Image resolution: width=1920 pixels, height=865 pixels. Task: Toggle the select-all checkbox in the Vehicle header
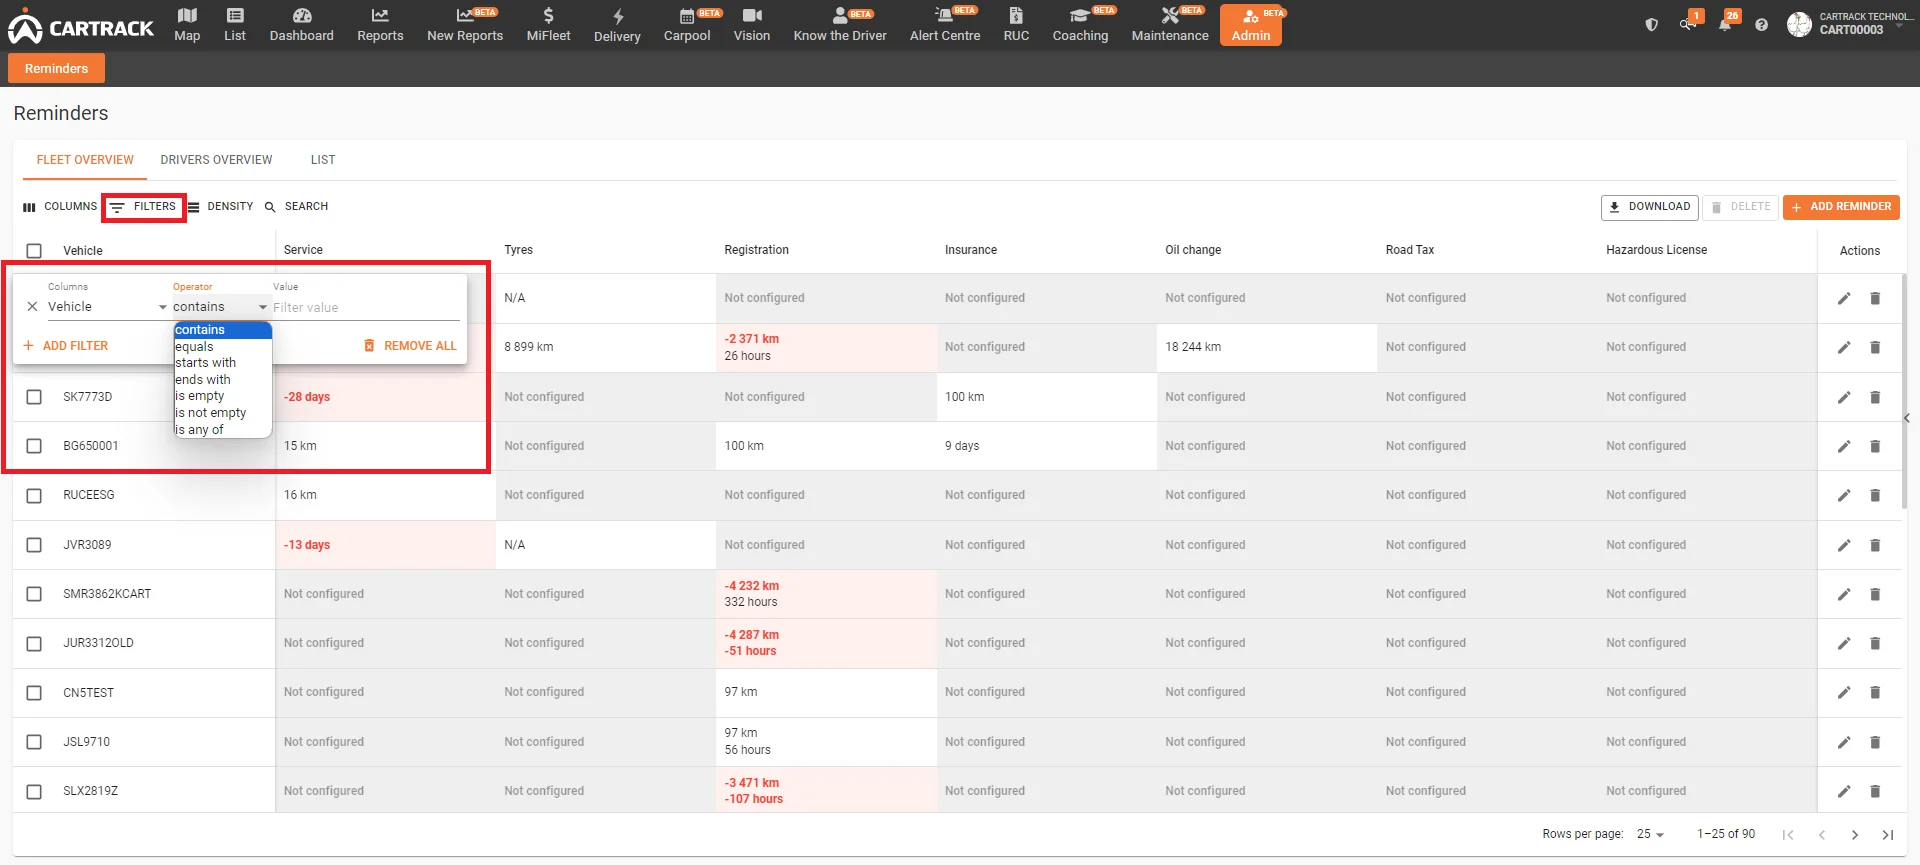(34, 251)
